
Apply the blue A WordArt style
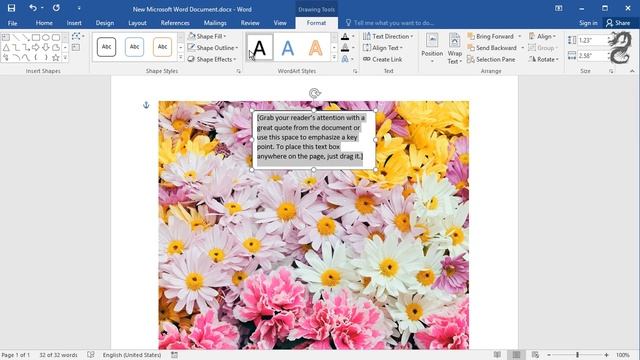(x=288, y=48)
